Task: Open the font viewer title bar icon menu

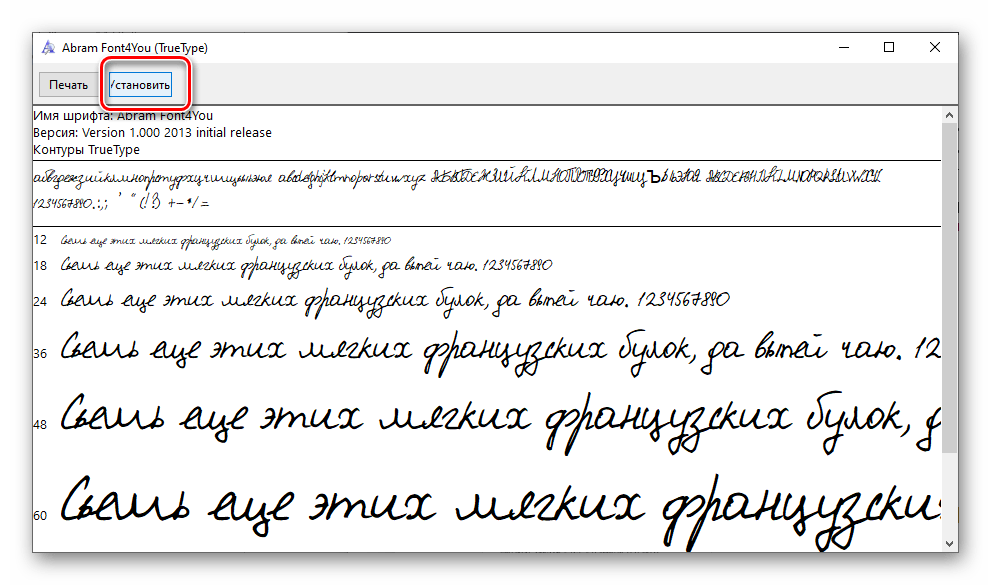Action: pos(47,47)
